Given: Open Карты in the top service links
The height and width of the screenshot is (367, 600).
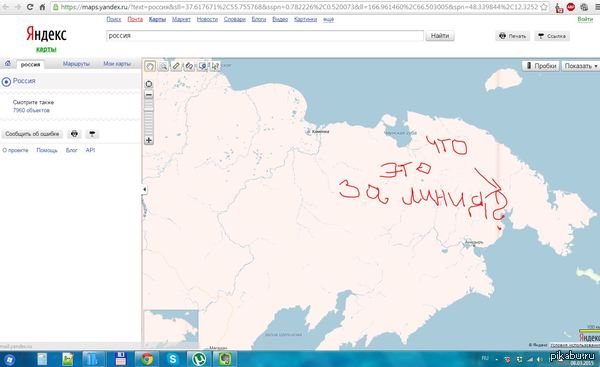Looking at the screenshot, I should (157, 19).
